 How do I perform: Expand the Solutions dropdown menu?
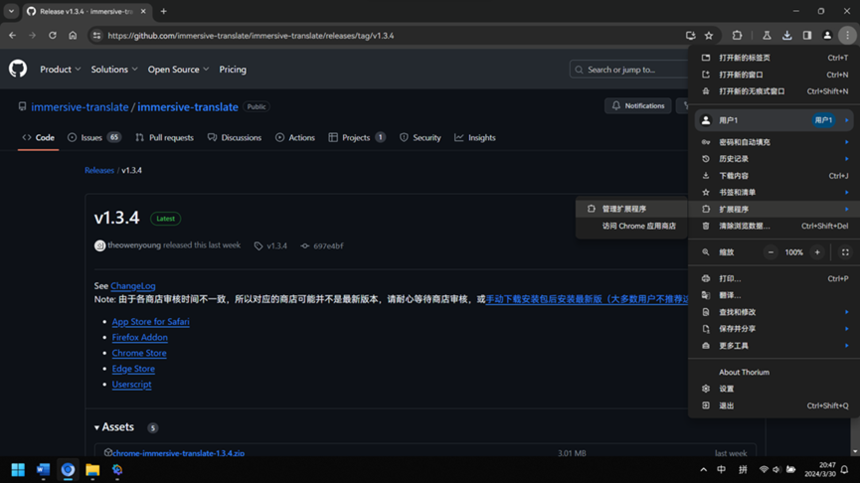click(114, 70)
